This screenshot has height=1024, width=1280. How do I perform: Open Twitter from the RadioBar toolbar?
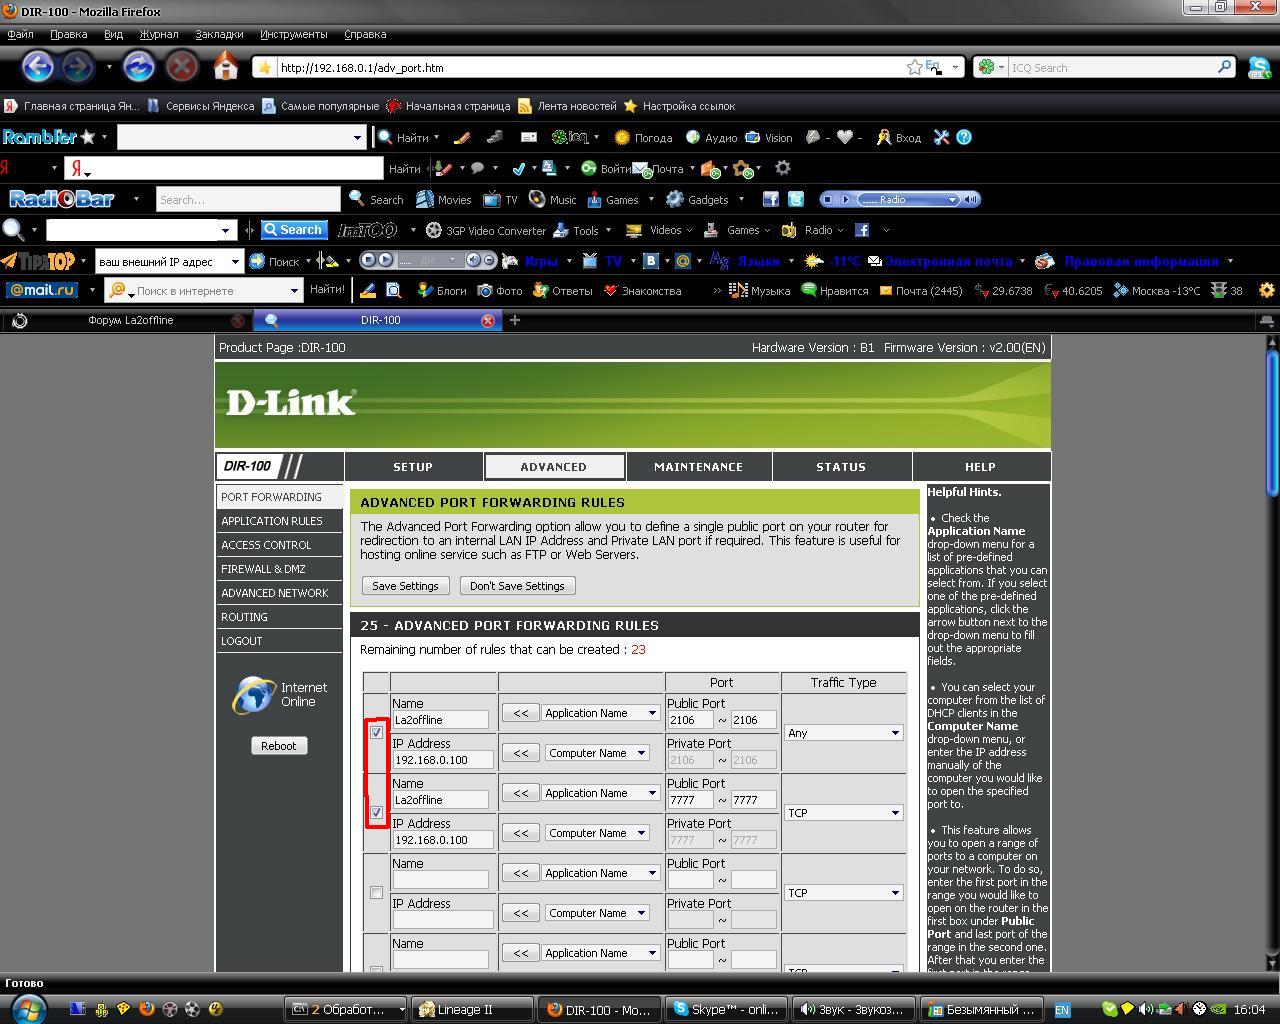pyautogui.click(x=796, y=199)
